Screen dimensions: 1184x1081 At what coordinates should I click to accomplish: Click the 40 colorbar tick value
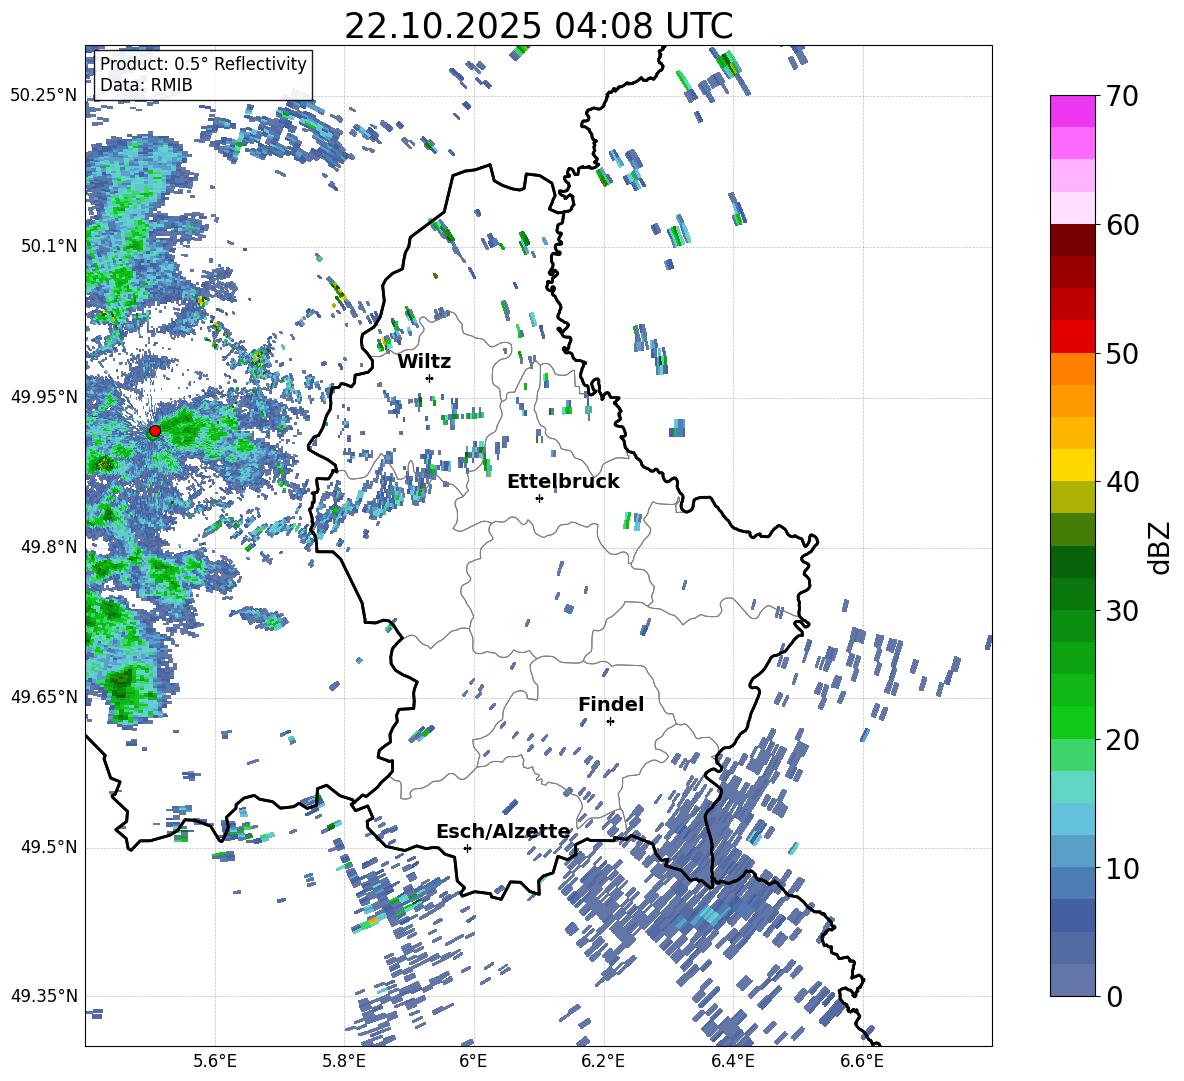(x=1122, y=482)
